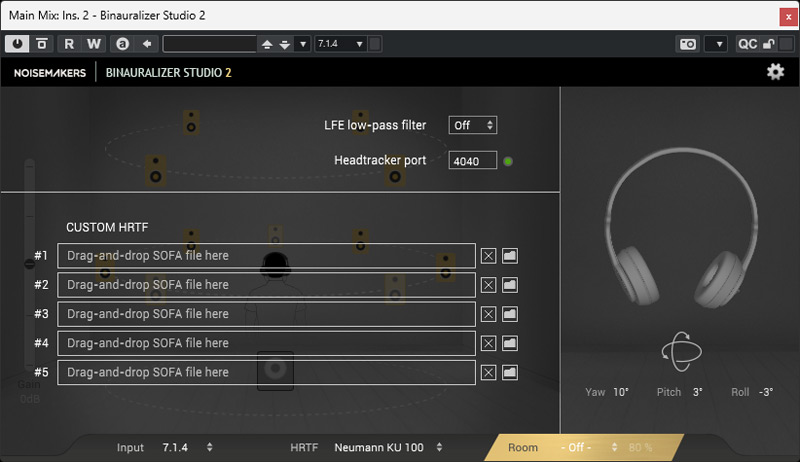The width and height of the screenshot is (800, 462).
Task: Click the snapshot camera icon
Action: pos(687,44)
